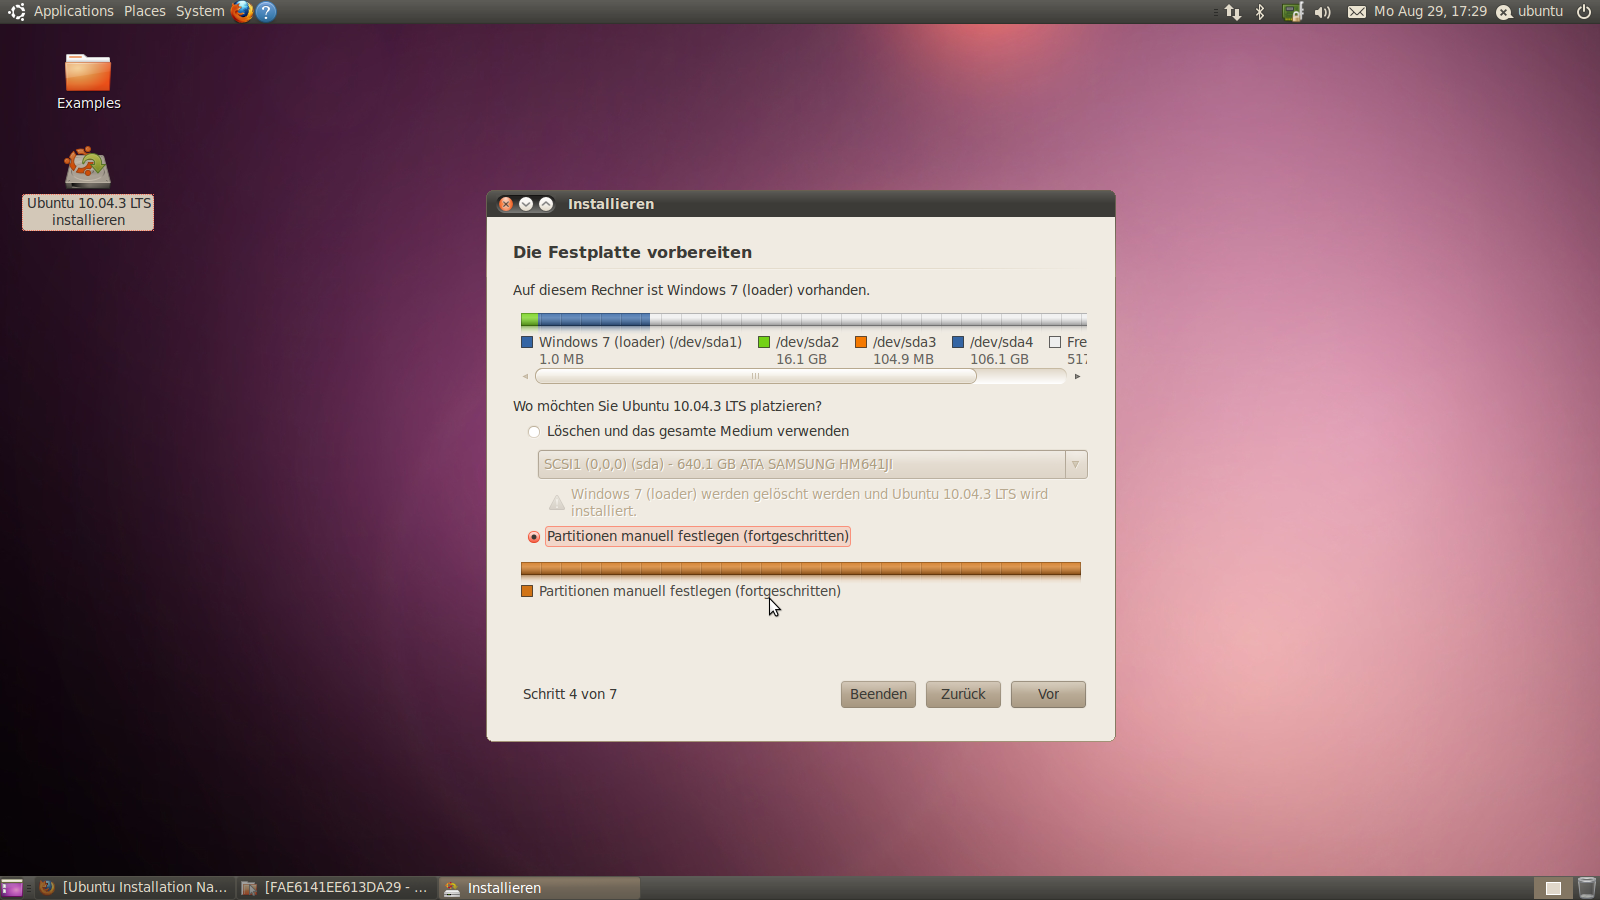This screenshot has width=1600, height=900.
Task: Click the blue help icon in panel
Action: (266, 11)
